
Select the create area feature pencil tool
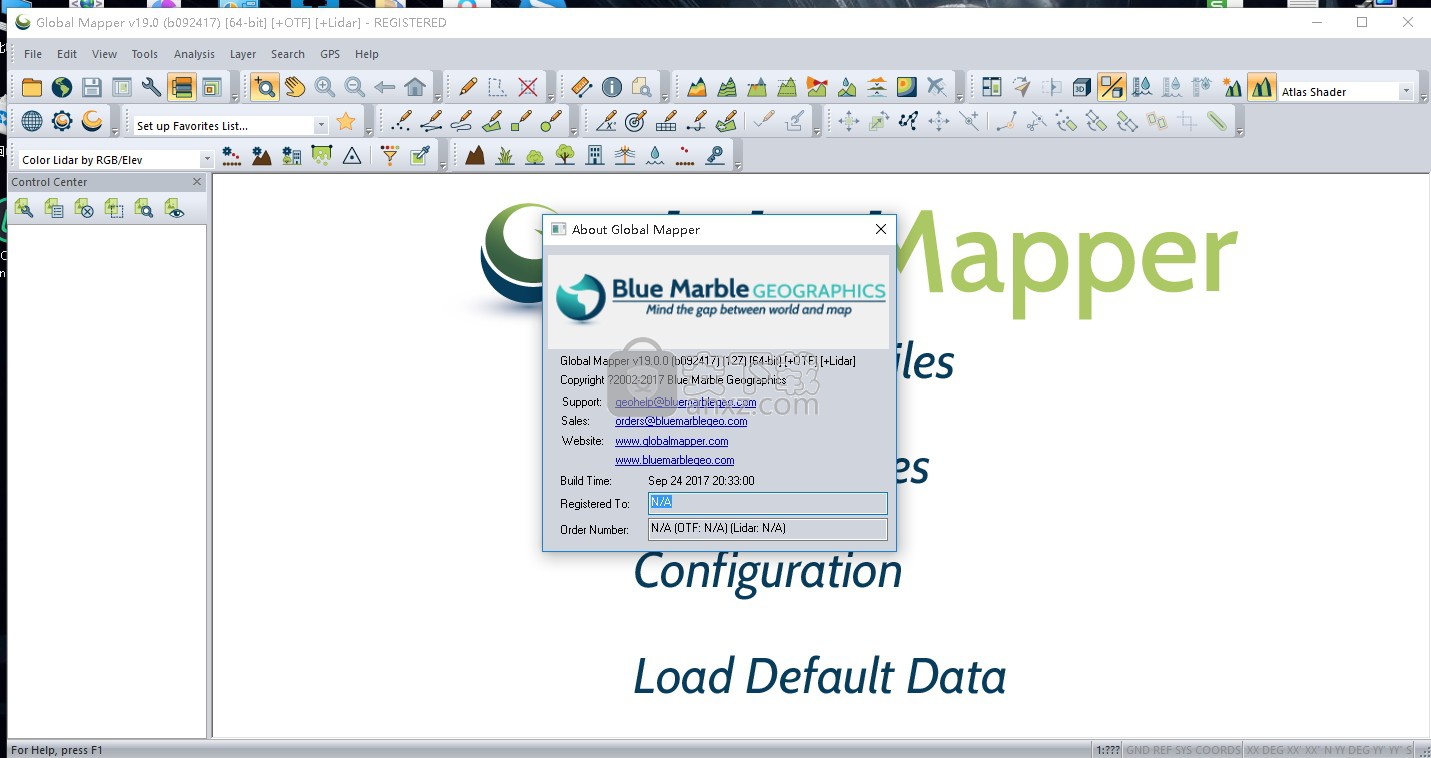[491, 122]
